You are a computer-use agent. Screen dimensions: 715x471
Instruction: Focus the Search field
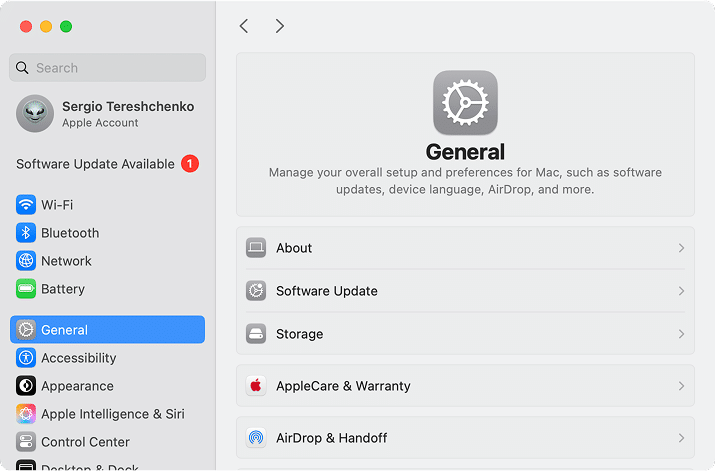click(x=108, y=68)
